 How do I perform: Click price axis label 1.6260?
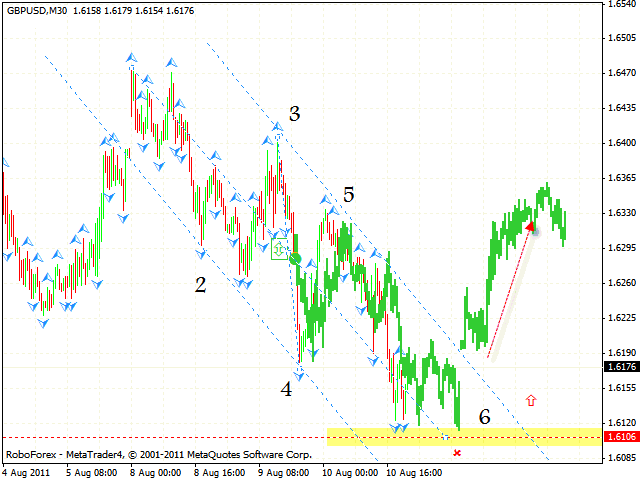[622, 283]
